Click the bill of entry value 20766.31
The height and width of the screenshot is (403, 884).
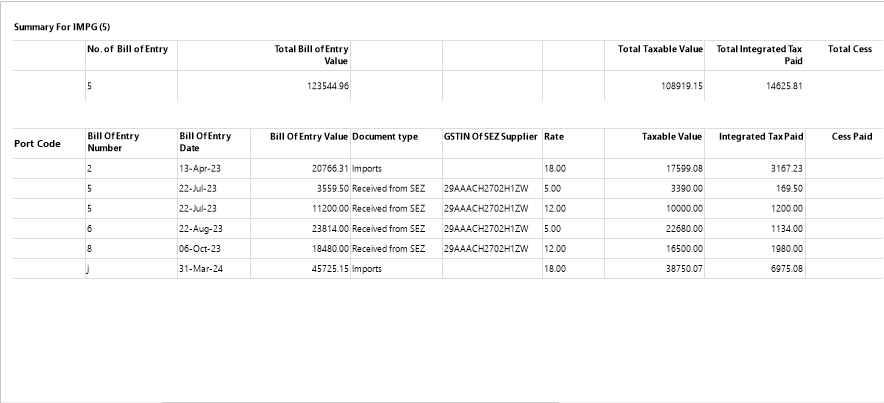320,169
